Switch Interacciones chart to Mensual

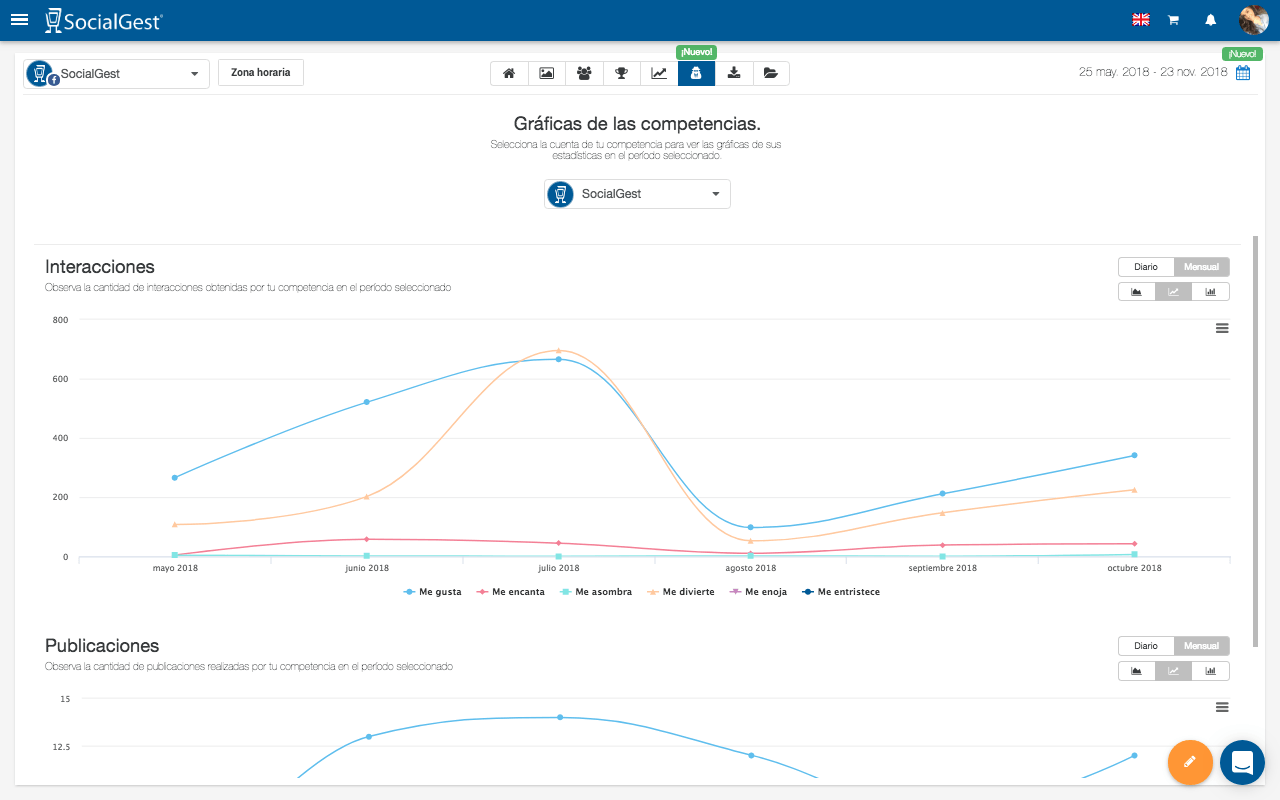(x=1202, y=267)
